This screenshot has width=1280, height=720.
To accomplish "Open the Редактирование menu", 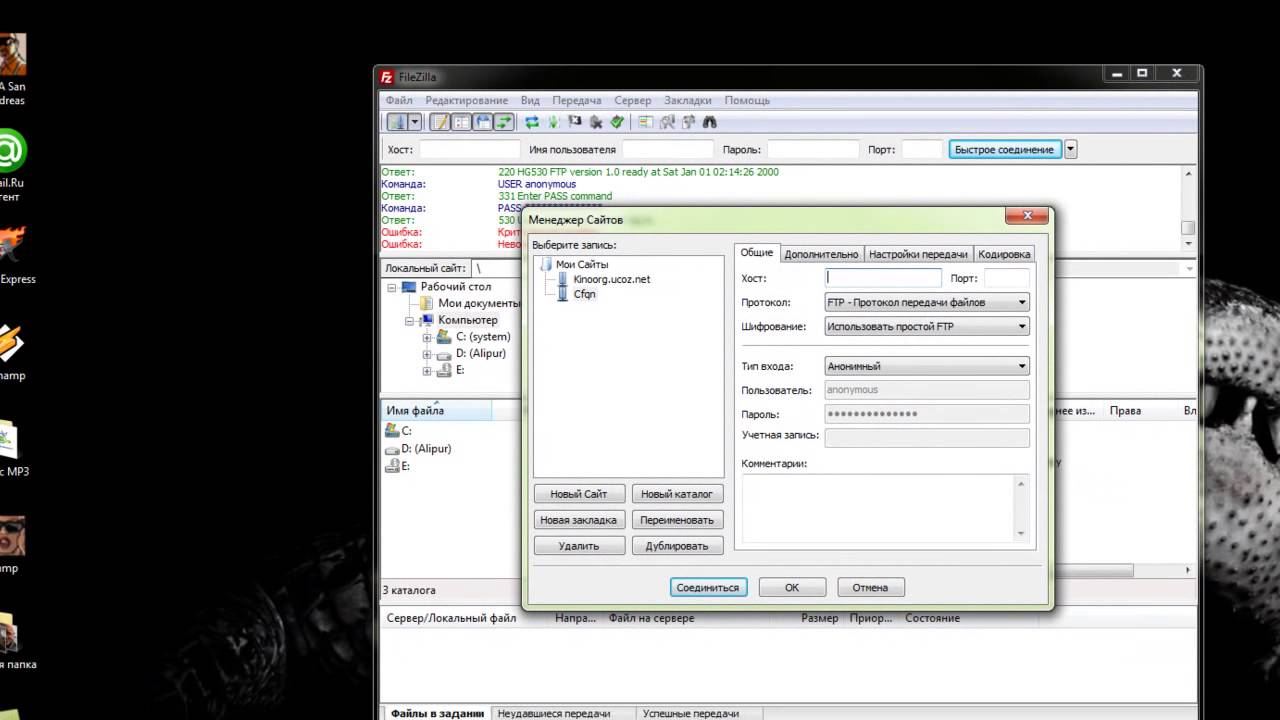I will [466, 100].
